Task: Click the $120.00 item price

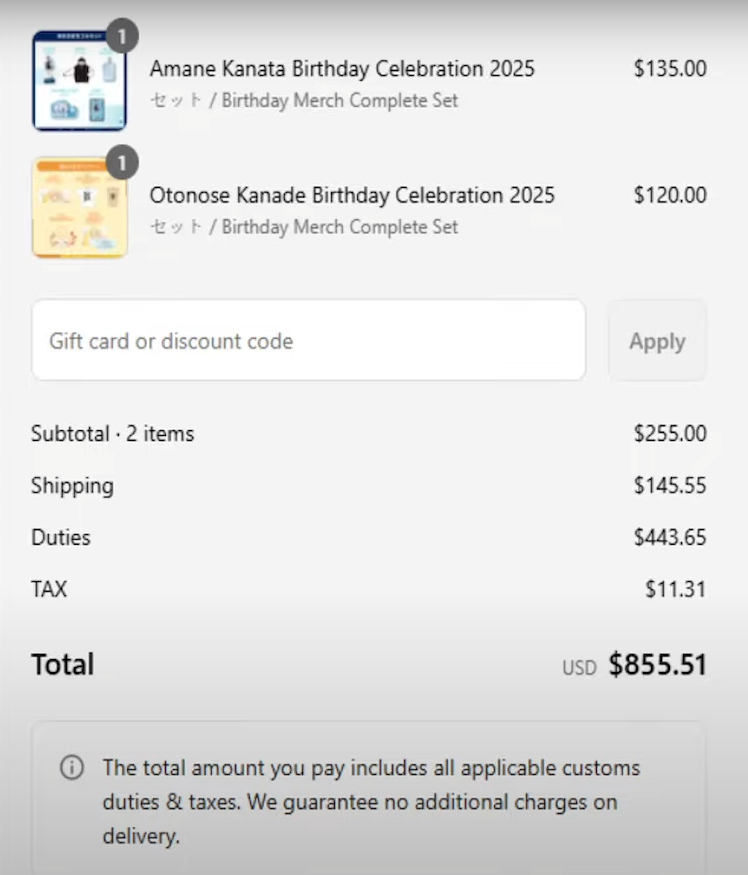Action: pyautogui.click(x=670, y=195)
